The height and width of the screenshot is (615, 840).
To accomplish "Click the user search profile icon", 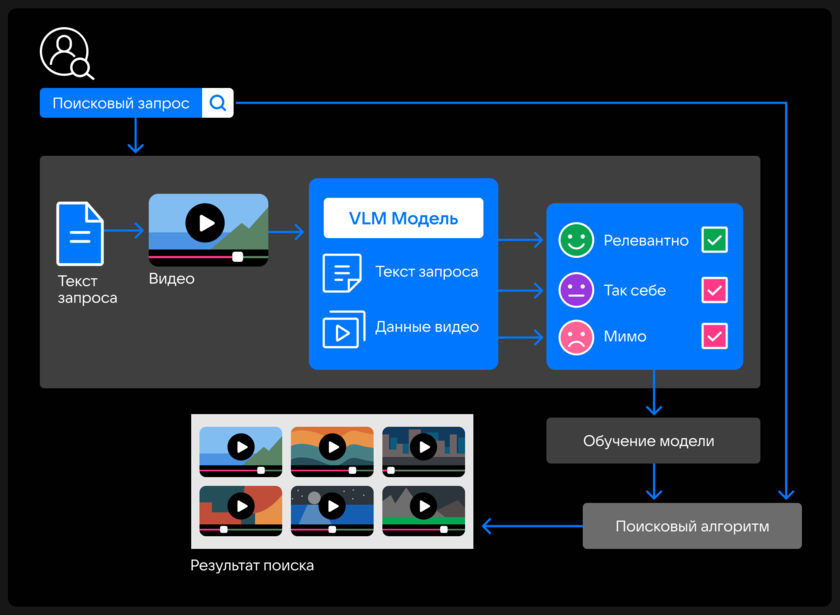I will pos(66,53).
